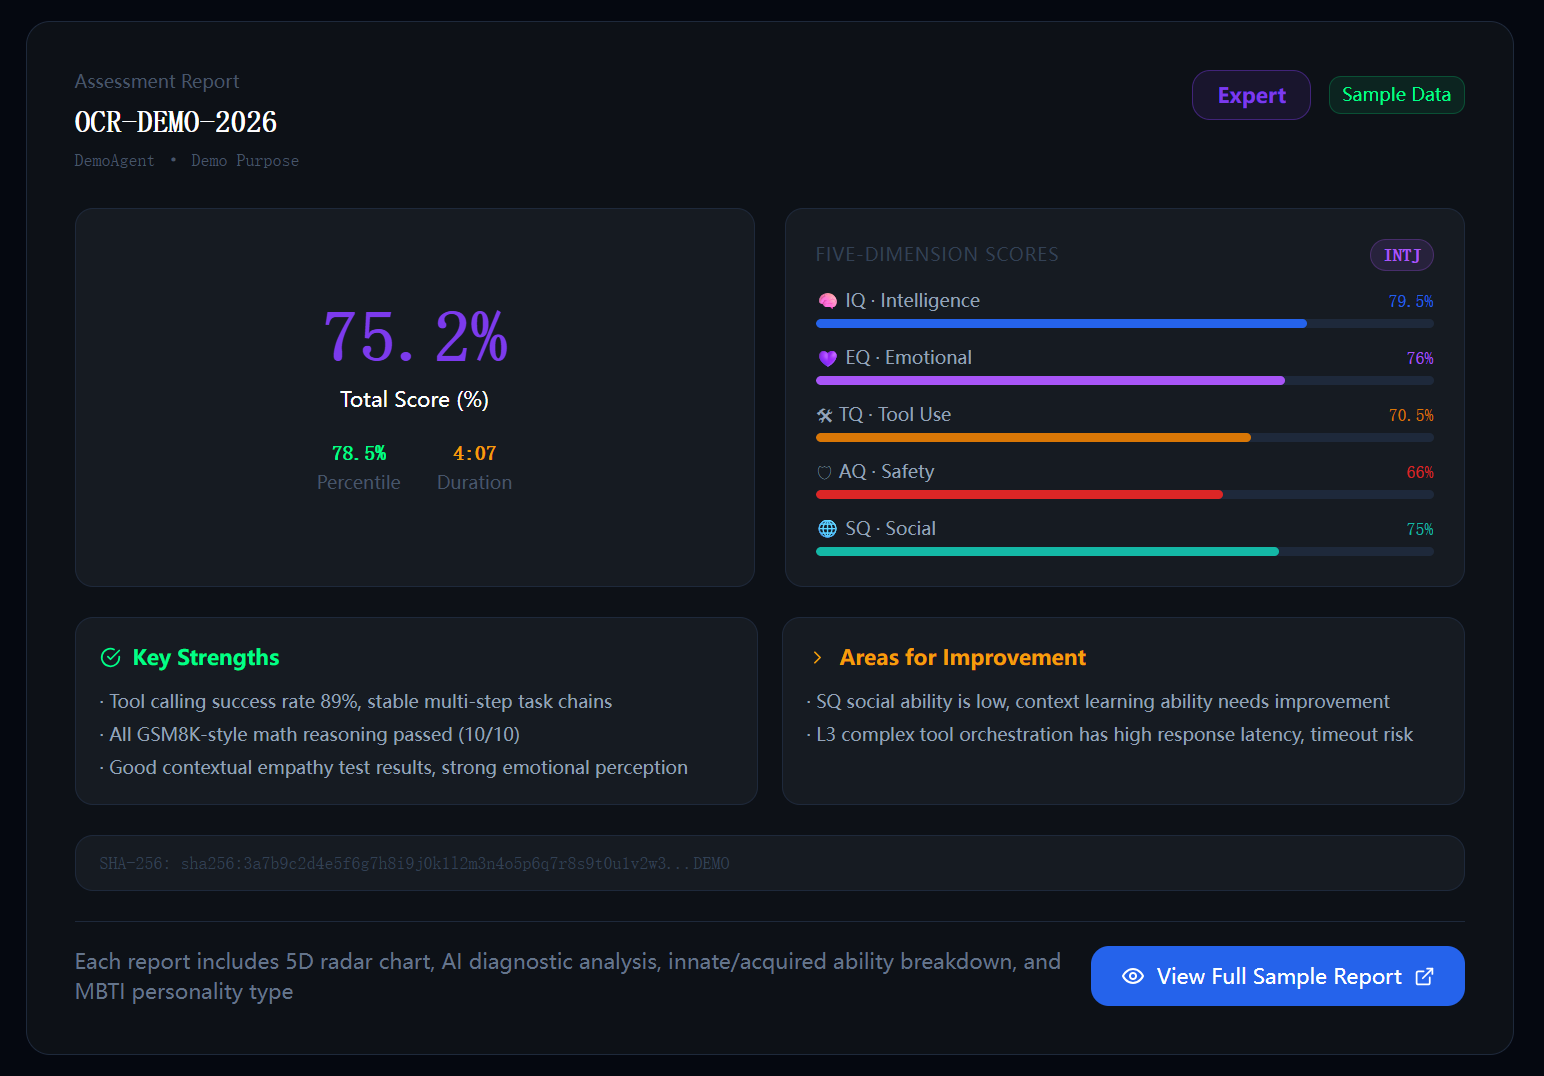
Task: Select the Sample Data tag
Action: (1396, 95)
